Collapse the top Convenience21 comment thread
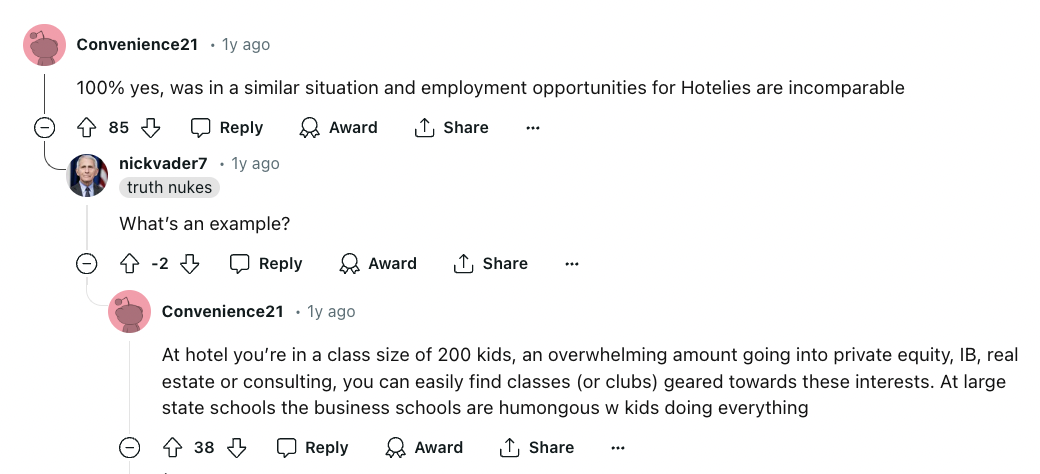This screenshot has height=474, width=1040. tap(44, 128)
